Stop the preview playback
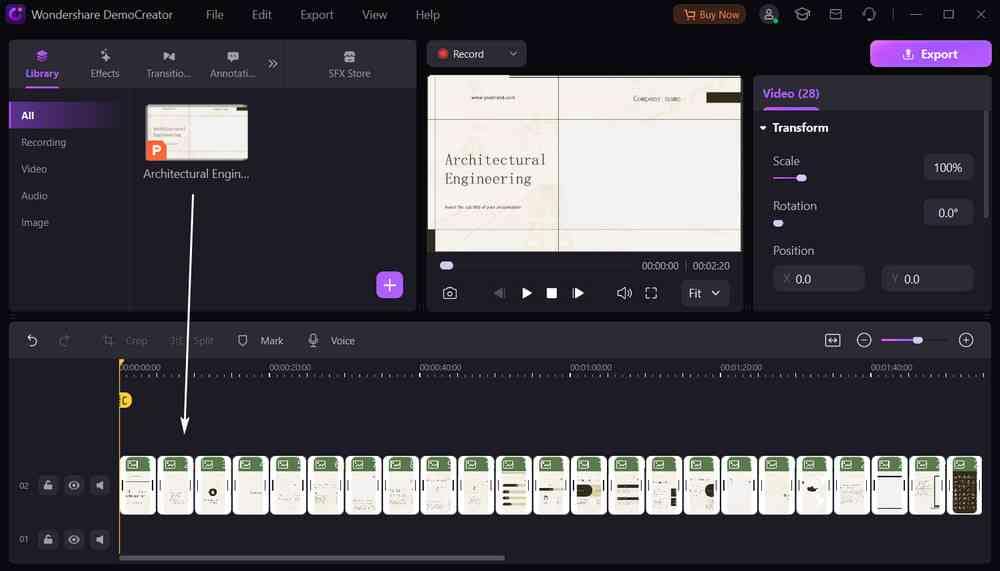 click(552, 293)
